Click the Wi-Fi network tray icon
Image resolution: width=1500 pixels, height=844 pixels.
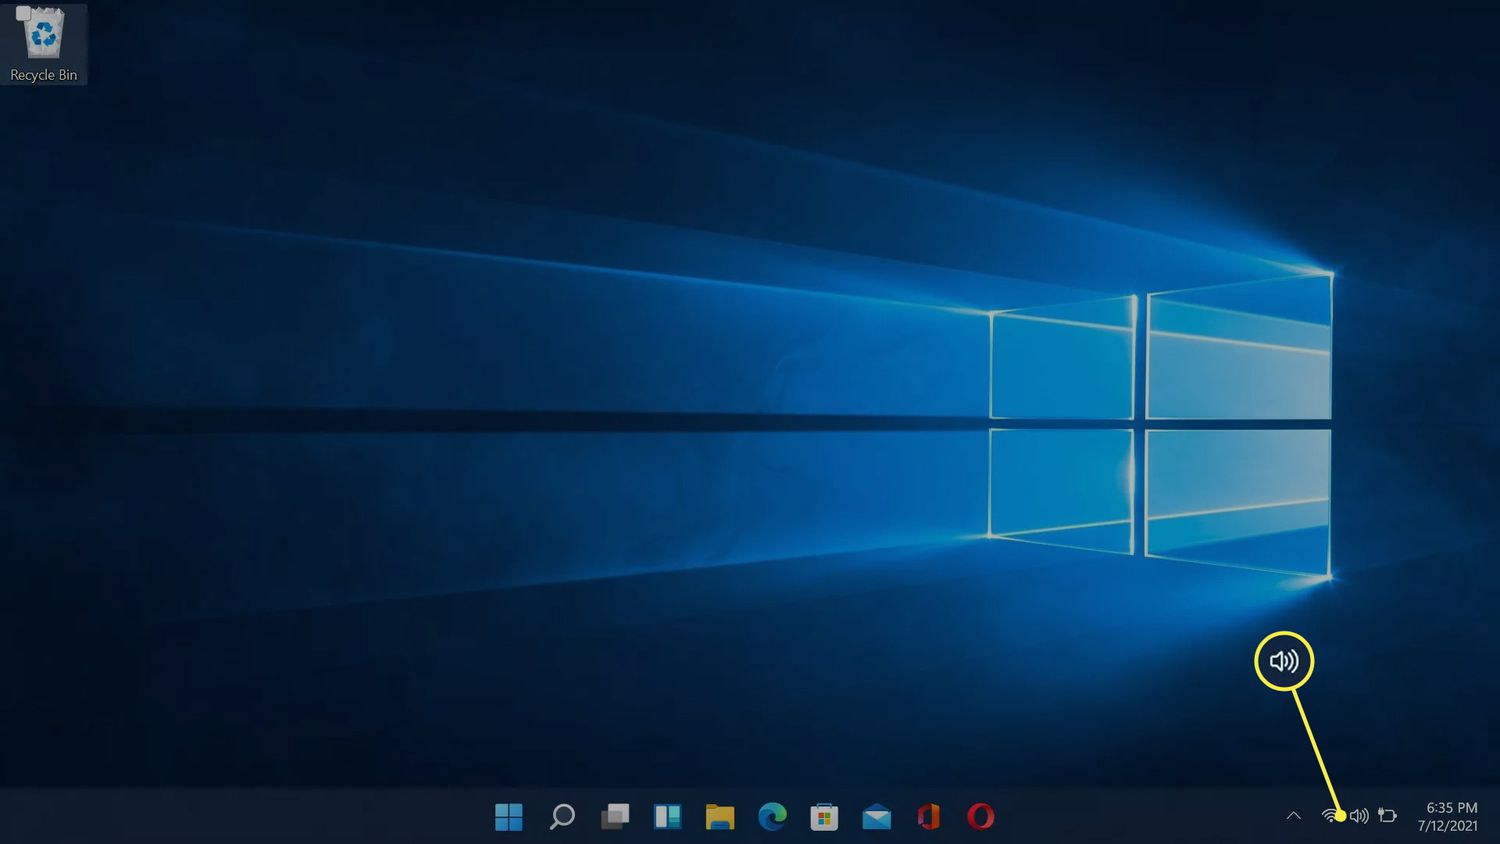[1330, 816]
